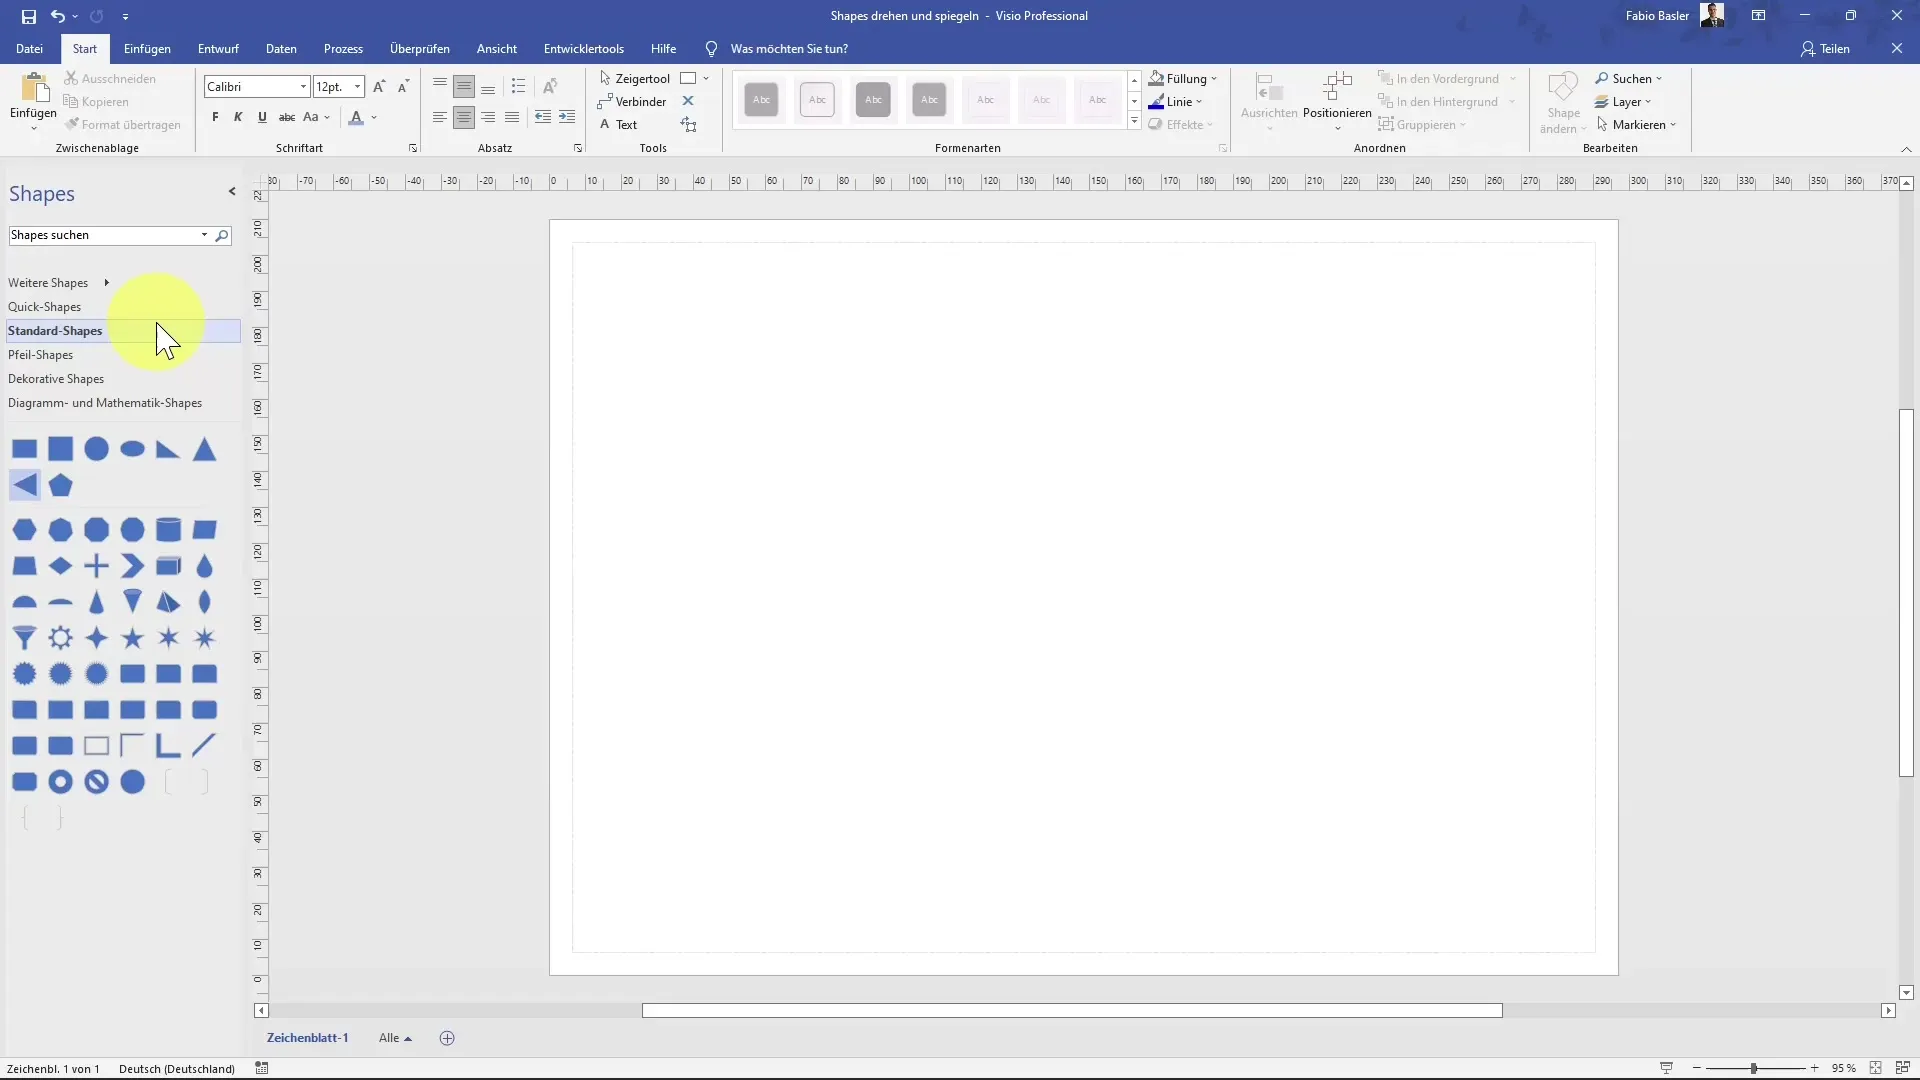Adjust the zoom slider handle
Image resolution: width=1920 pixels, height=1080 pixels.
pyautogui.click(x=1754, y=1068)
